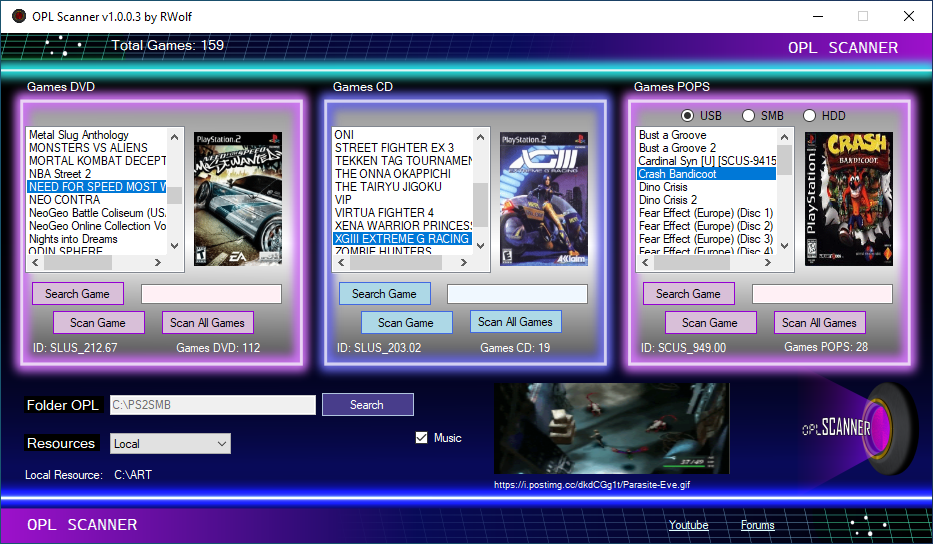Select NeoGeo Online Collection in DVD list
933x544 pixels.
[97, 226]
